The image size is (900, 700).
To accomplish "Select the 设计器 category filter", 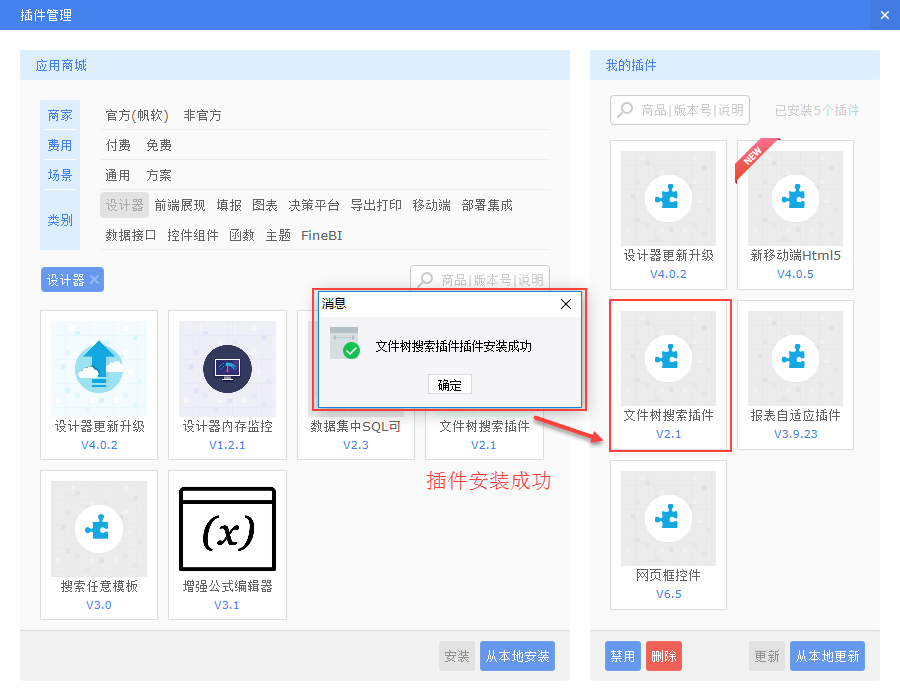I will point(125,205).
